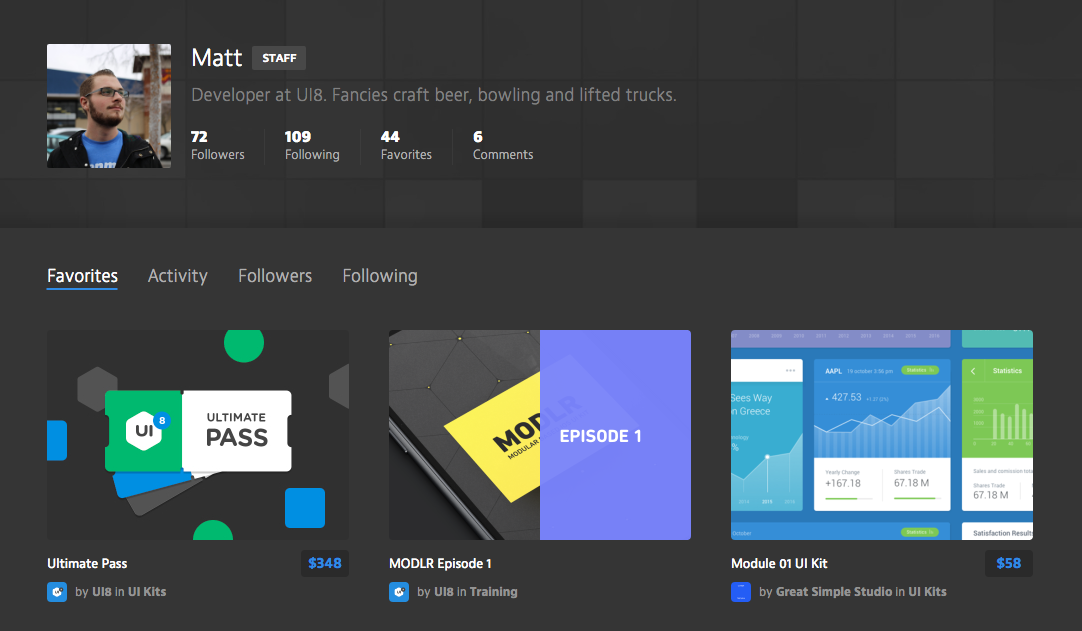The image size is (1082, 631).
Task: View the 44 Favorites stat
Action: click(x=406, y=146)
